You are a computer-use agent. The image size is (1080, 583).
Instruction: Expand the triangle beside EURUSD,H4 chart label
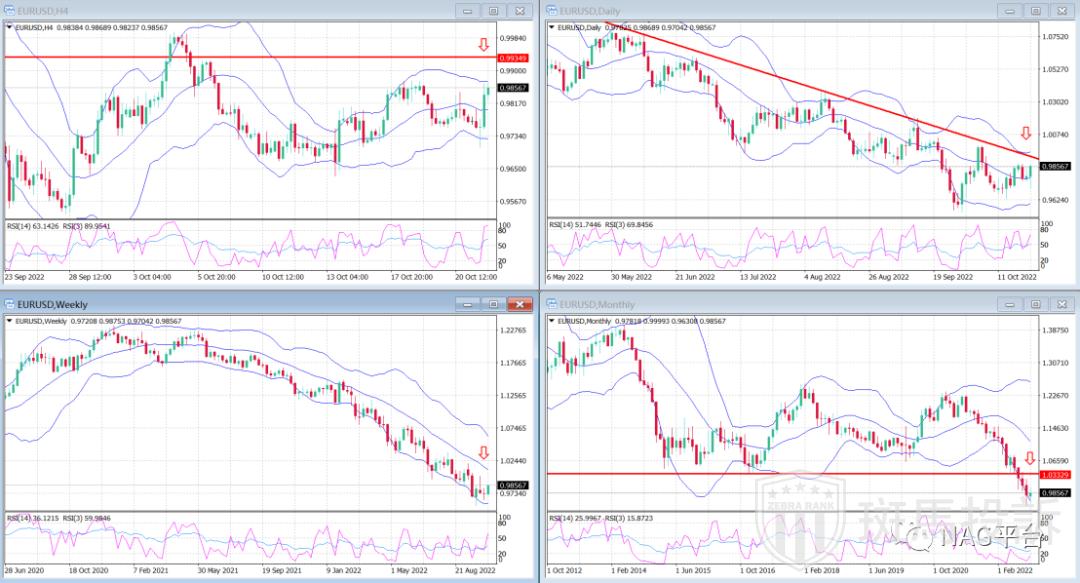tap(10, 27)
